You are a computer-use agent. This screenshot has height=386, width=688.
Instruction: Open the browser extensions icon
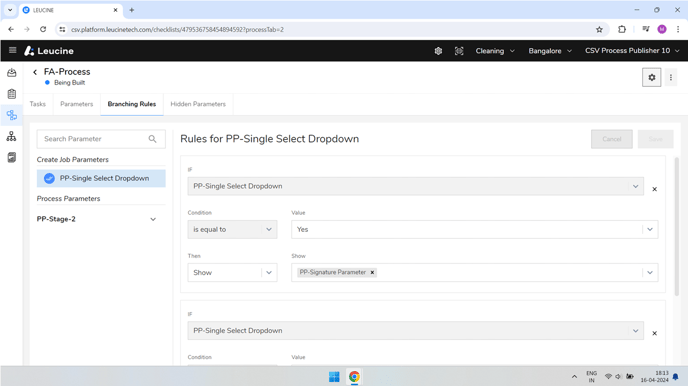622,29
